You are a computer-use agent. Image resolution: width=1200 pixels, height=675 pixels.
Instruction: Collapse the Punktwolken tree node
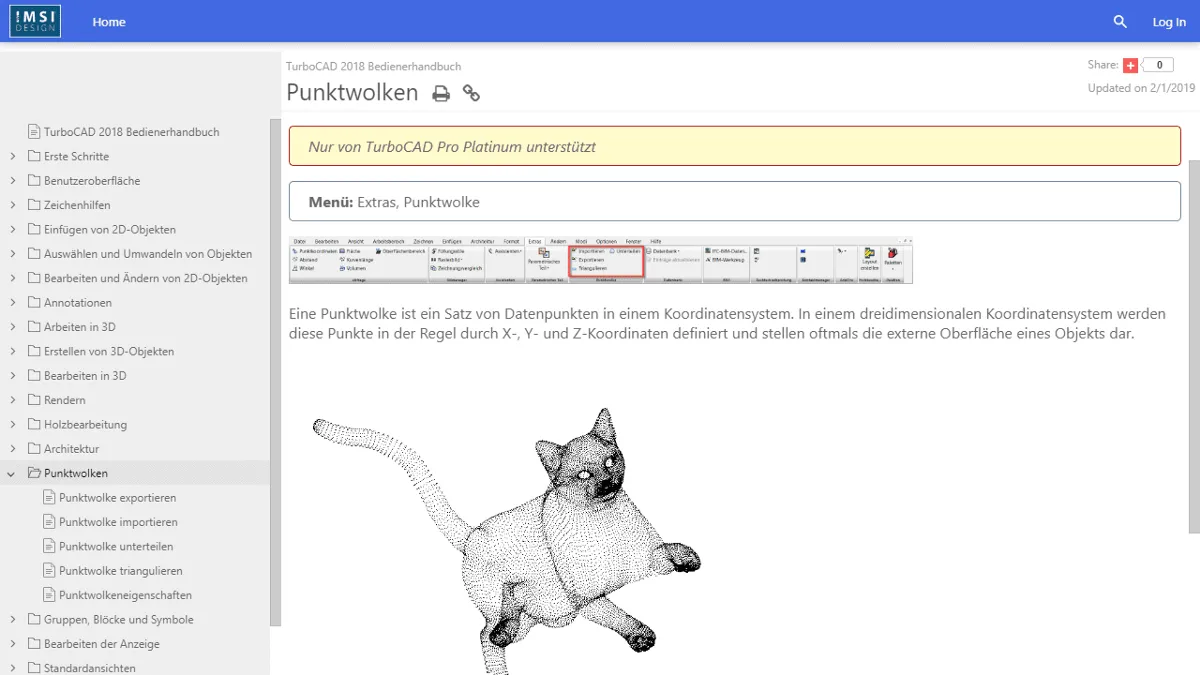[12, 474]
